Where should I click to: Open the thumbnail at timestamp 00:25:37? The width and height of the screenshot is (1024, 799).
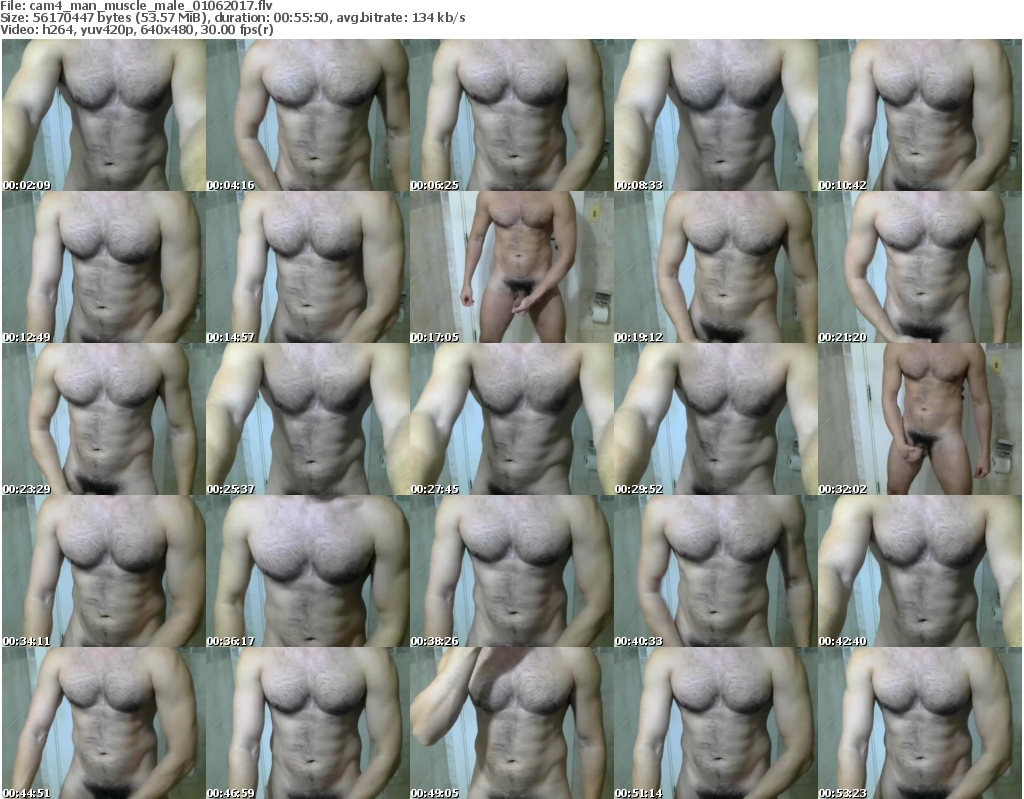click(x=308, y=419)
